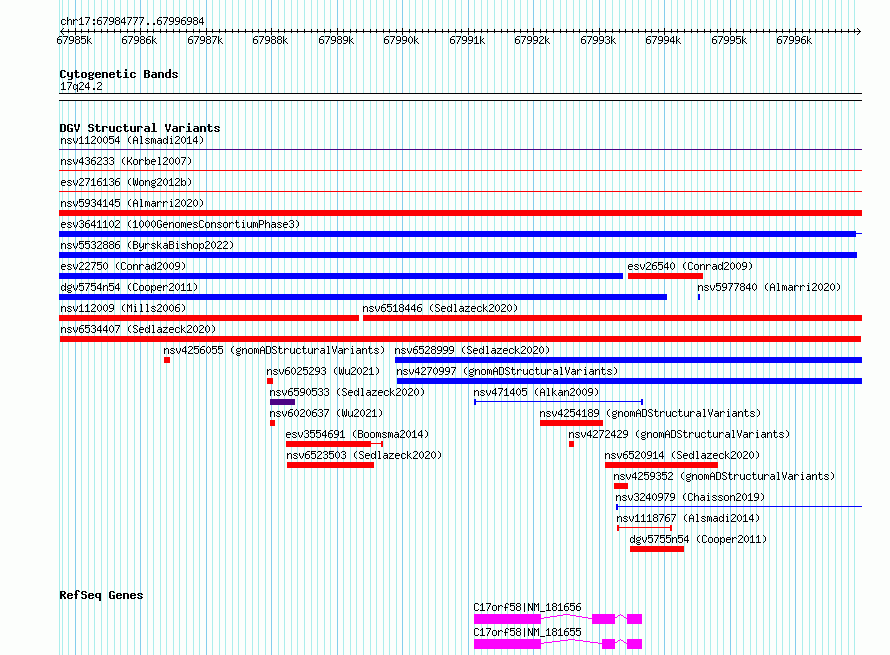This screenshot has height=655, width=890.
Task: Select the nsv436233 (Korbel2007) variant label
Action: [126, 161]
